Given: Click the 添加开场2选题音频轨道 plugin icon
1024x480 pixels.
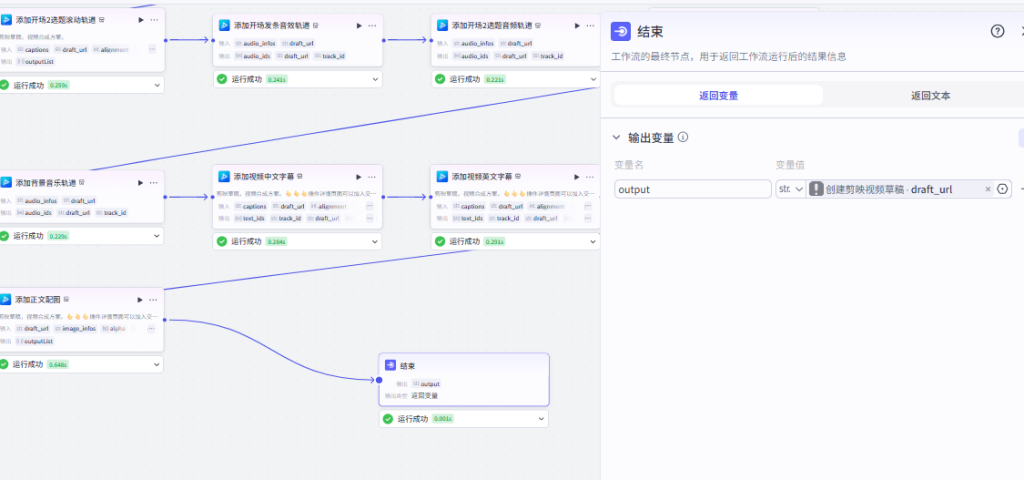Looking at the screenshot, I should pos(442,25).
